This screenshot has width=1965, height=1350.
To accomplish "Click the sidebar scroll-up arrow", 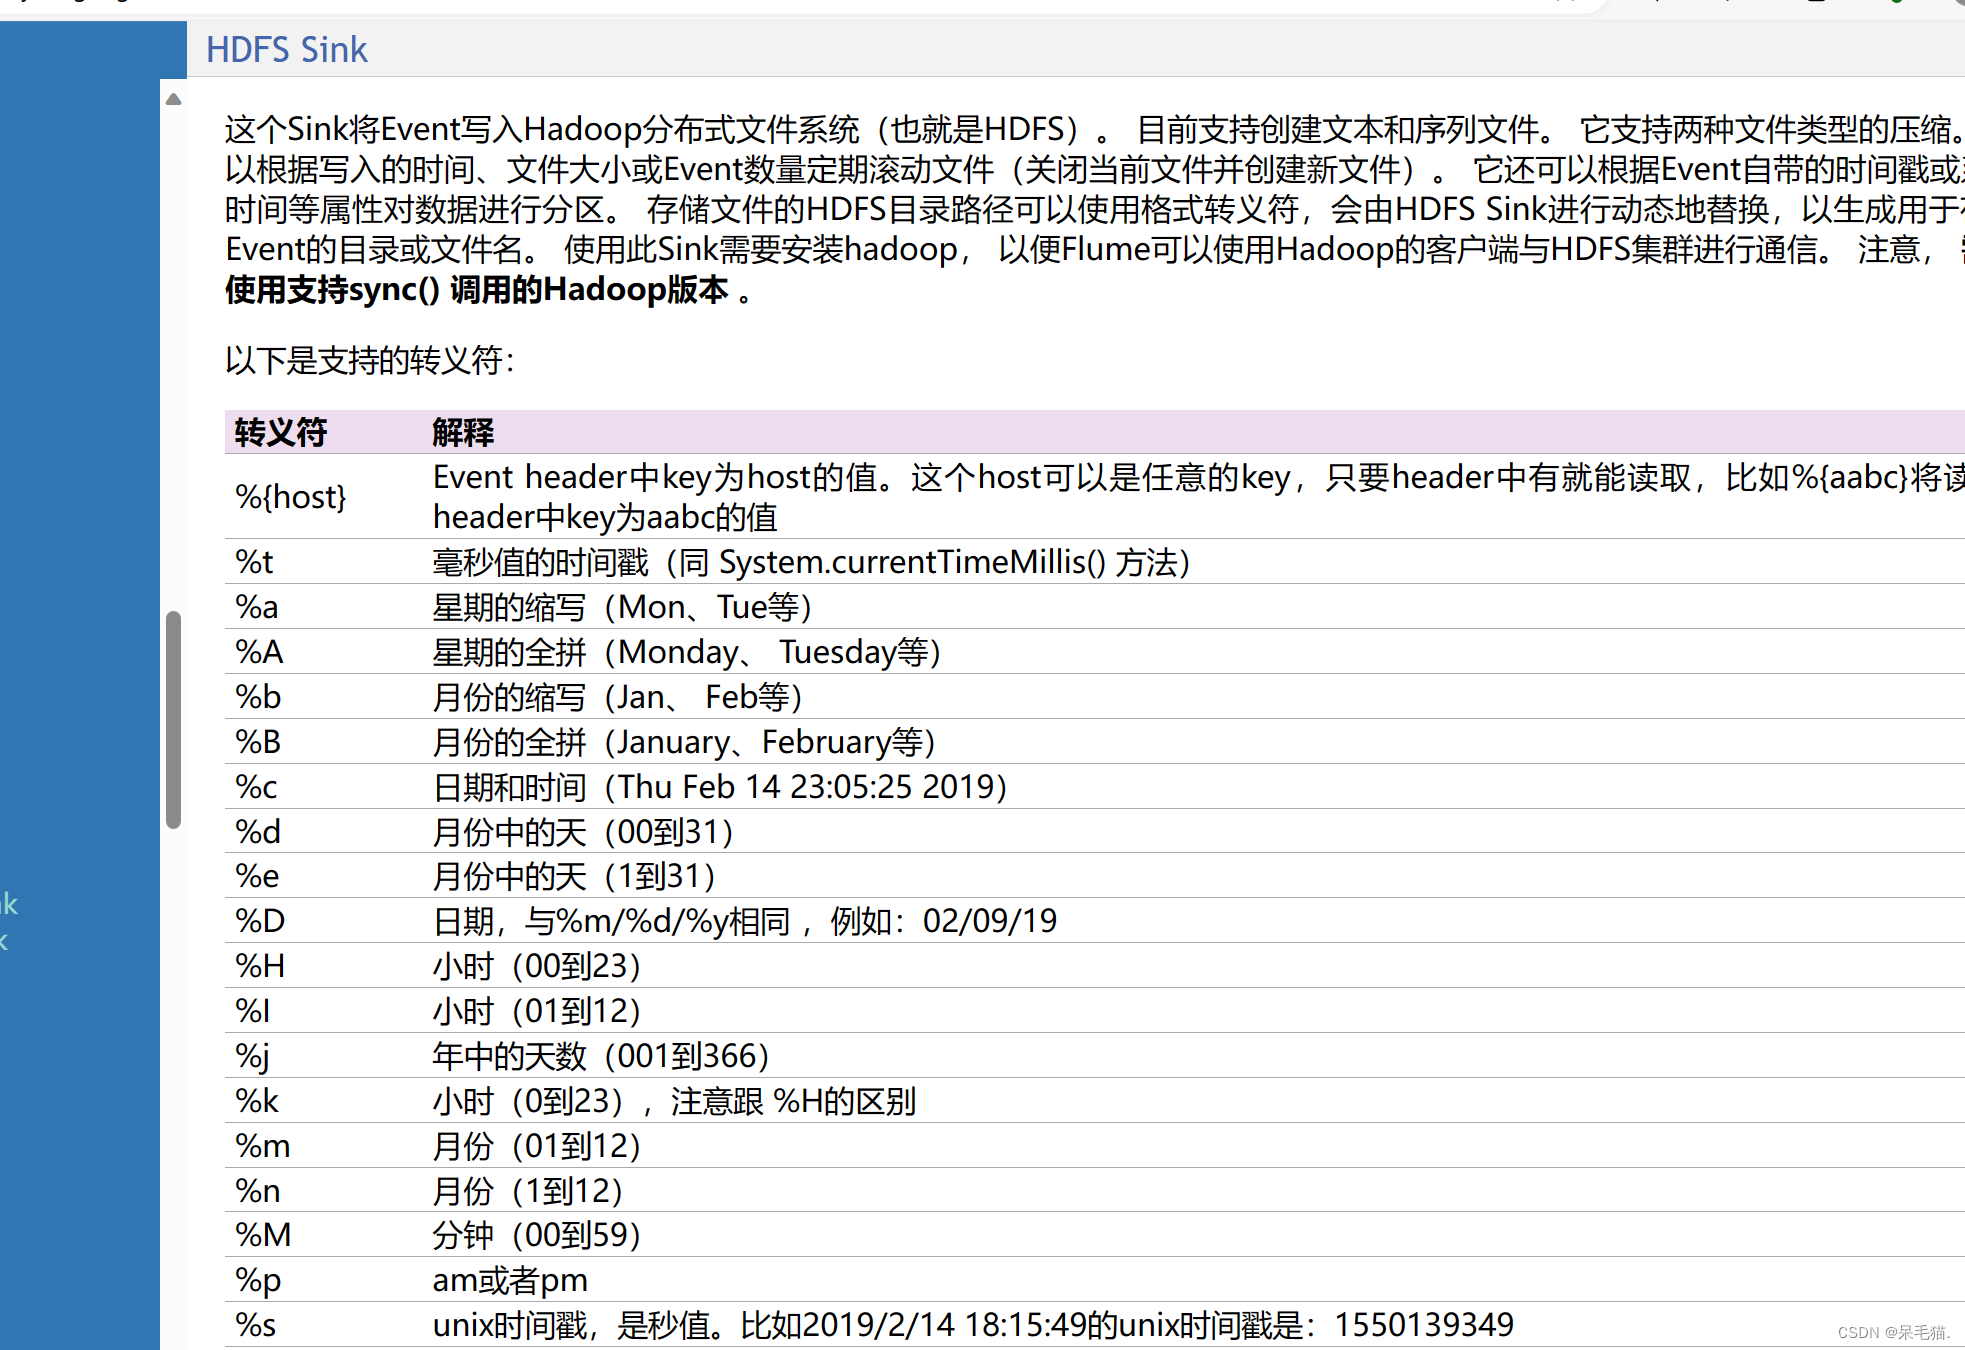I will [x=173, y=99].
